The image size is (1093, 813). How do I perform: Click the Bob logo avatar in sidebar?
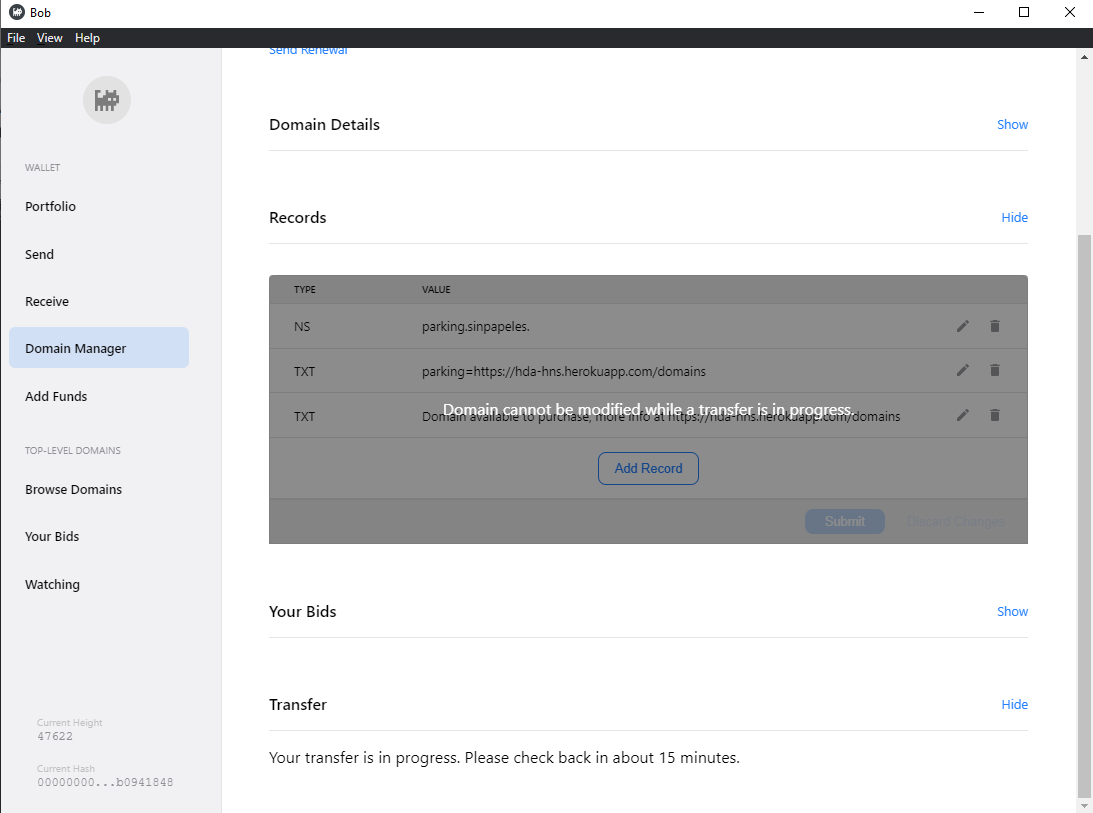(x=107, y=100)
